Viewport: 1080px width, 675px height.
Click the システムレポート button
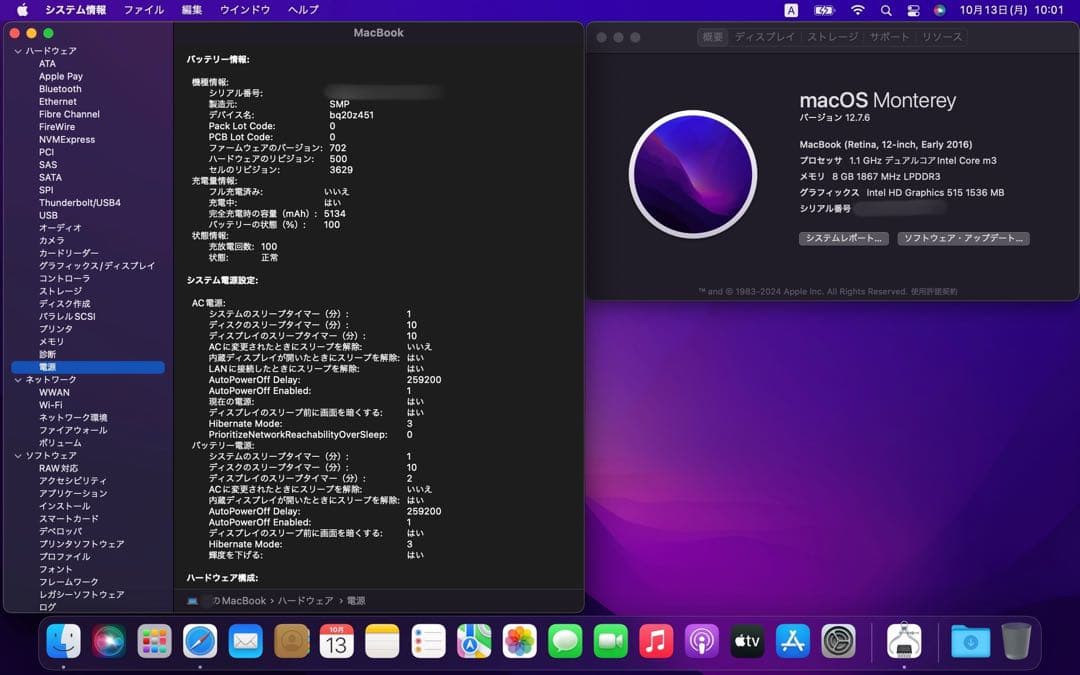click(x=842, y=238)
